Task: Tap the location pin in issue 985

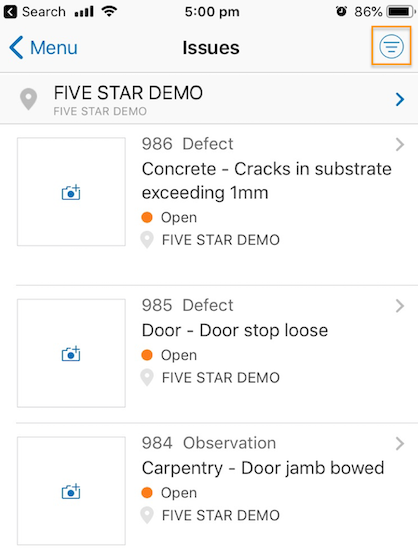Action: 147,378
